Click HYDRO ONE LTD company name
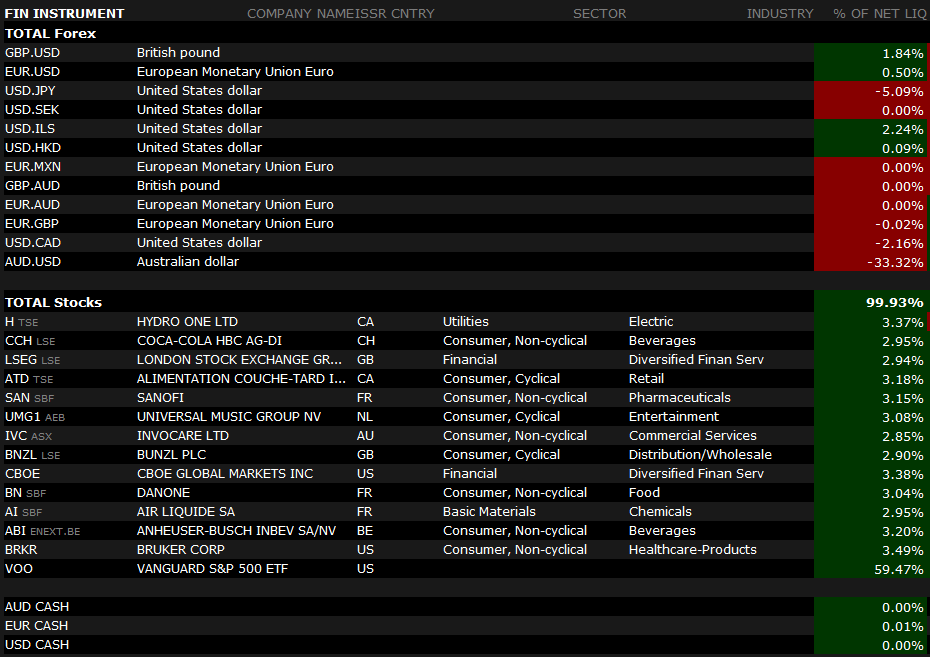This screenshot has height=657, width=930. [x=187, y=321]
